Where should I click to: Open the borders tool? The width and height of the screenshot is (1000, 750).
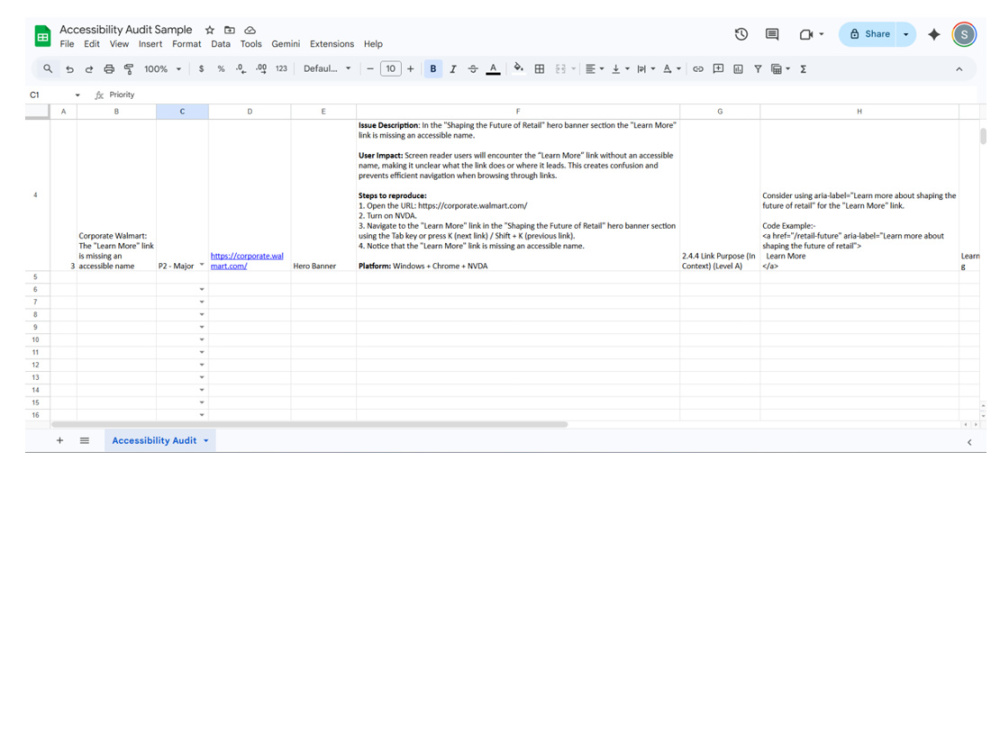pyautogui.click(x=540, y=69)
